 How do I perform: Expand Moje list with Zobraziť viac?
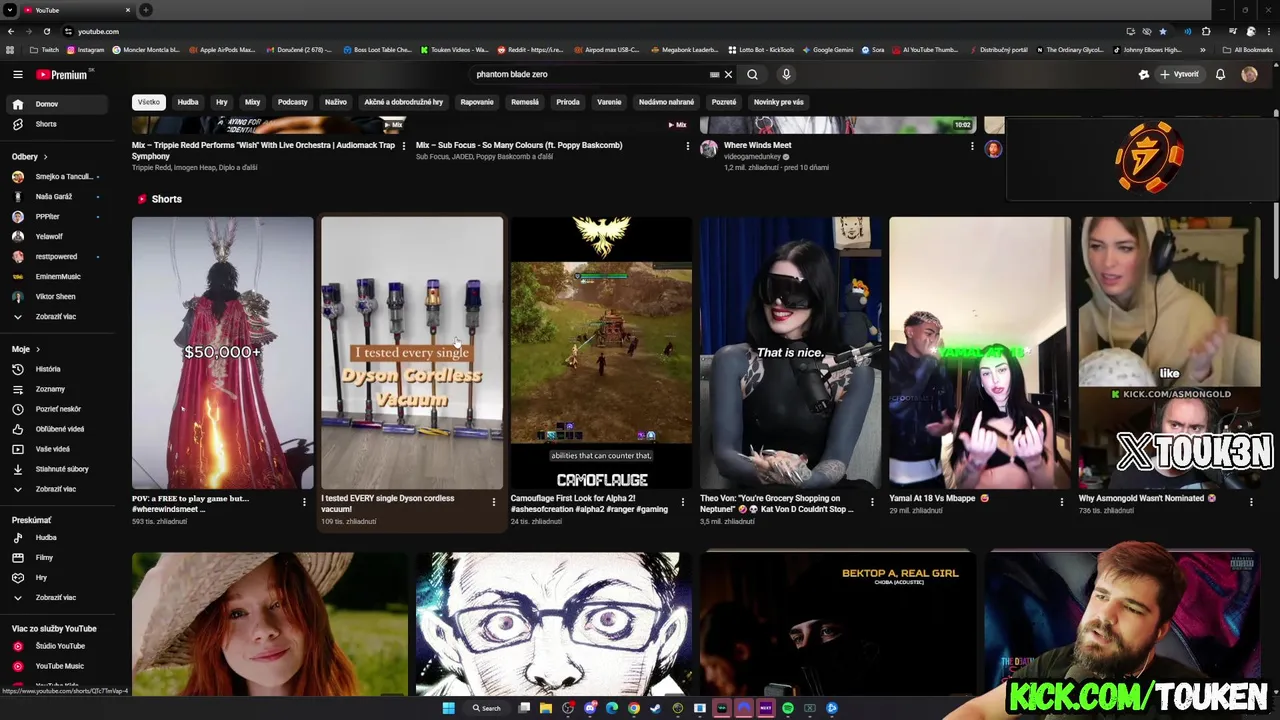[x=55, y=489]
